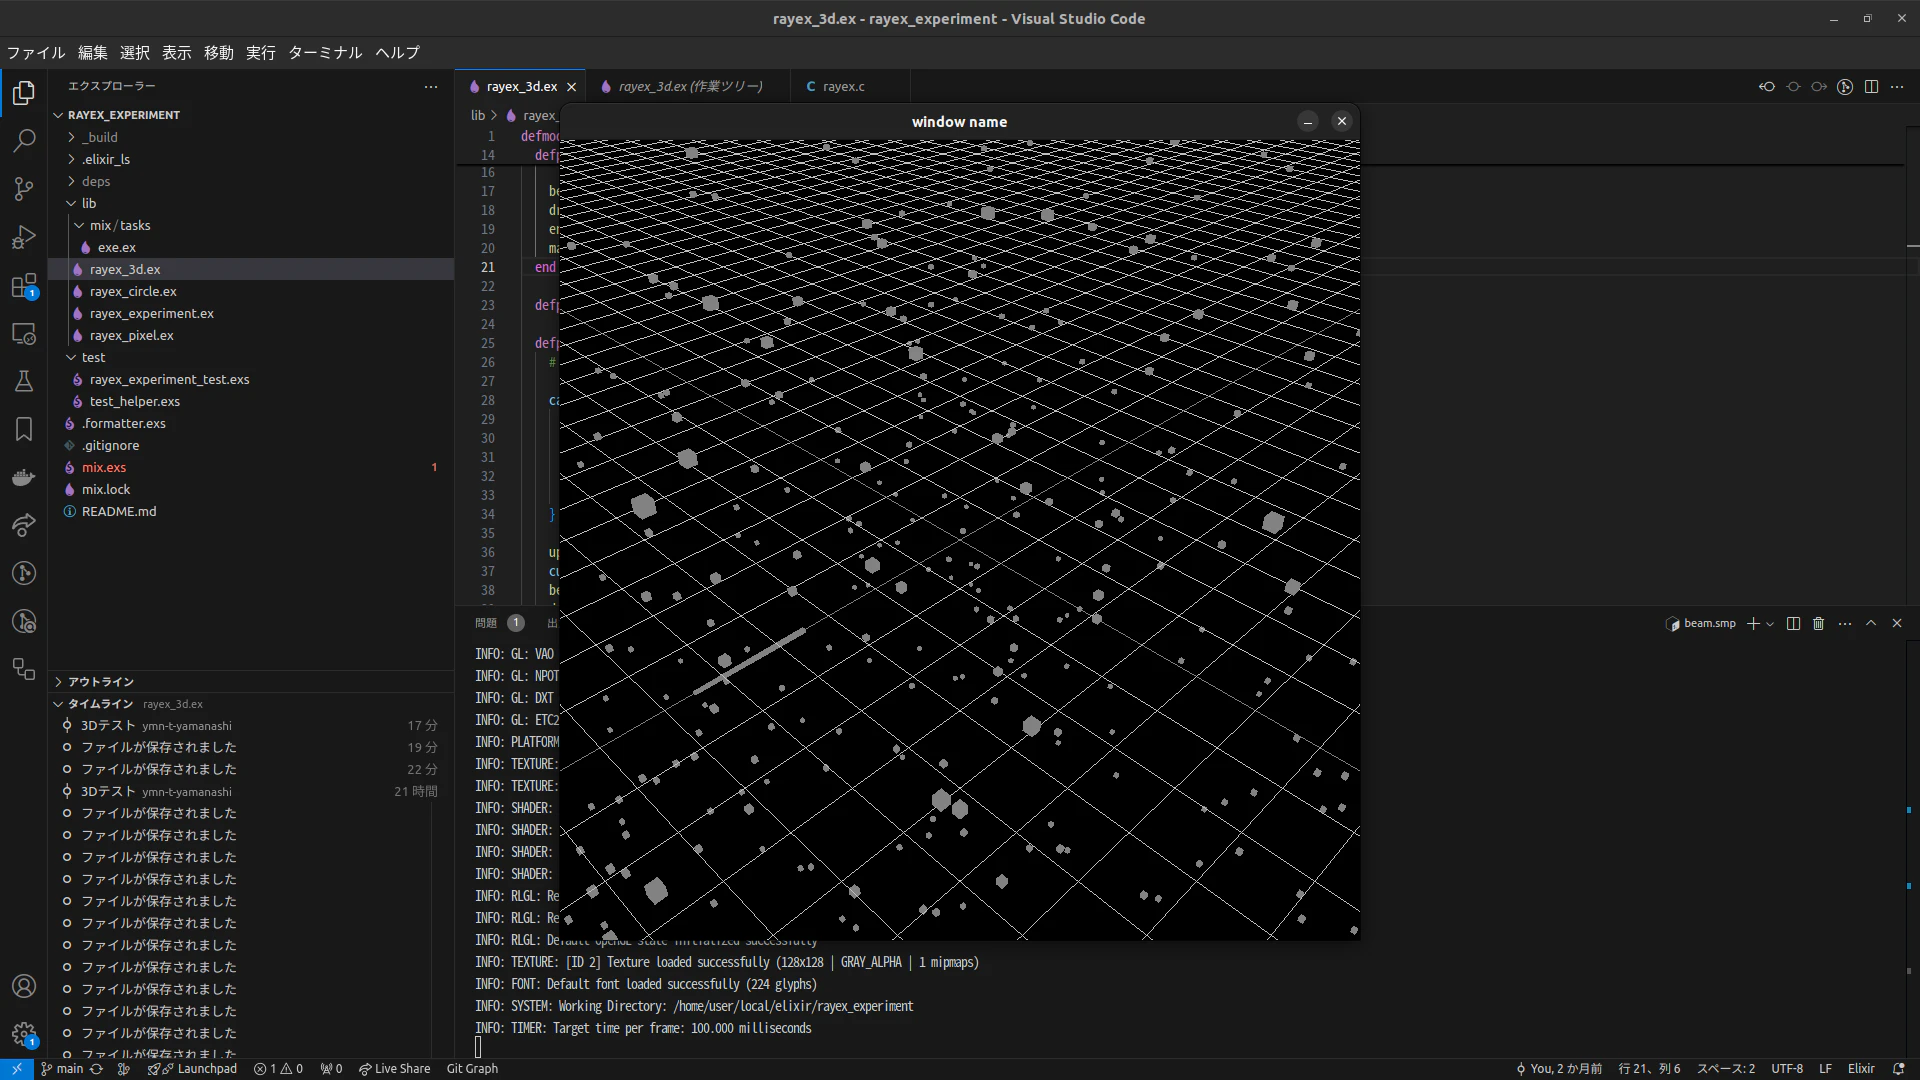The image size is (1920, 1080).
Task: Open the ヘルプ menu
Action: [398, 53]
